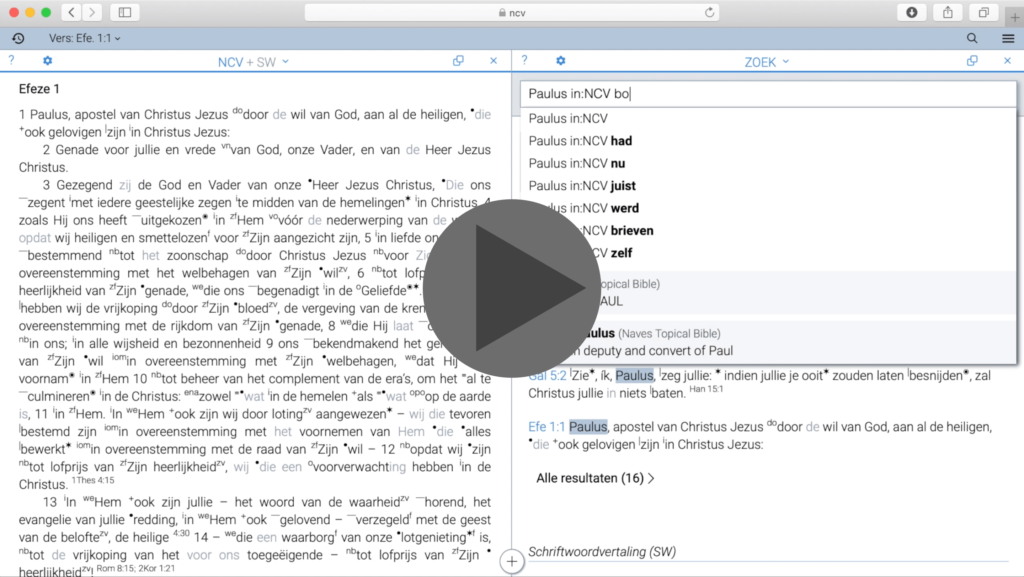The height and width of the screenshot is (577, 1024).
Task: Choose suggestion 'Paulus in:NCV brieven'
Action: (x=768, y=230)
